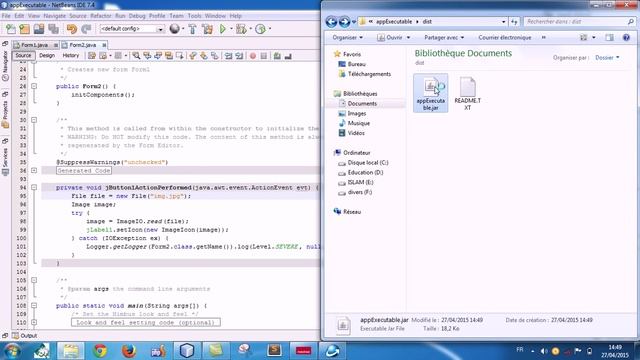This screenshot has height=360, width=640.
Task: Click the Find Selection magnifier in editor toolbar
Action: [x=136, y=56]
